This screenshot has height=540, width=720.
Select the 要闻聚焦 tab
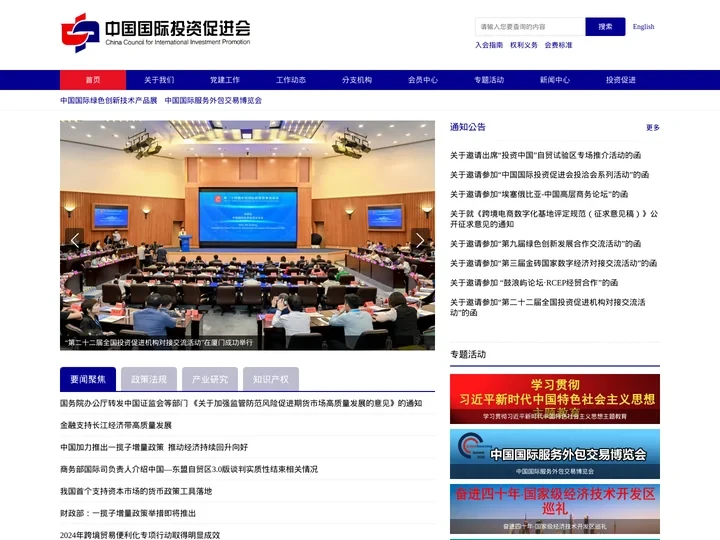point(88,379)
